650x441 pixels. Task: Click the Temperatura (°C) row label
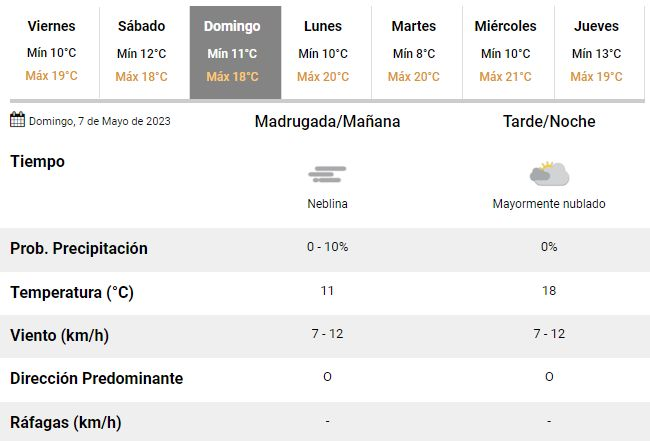(72, 292)
